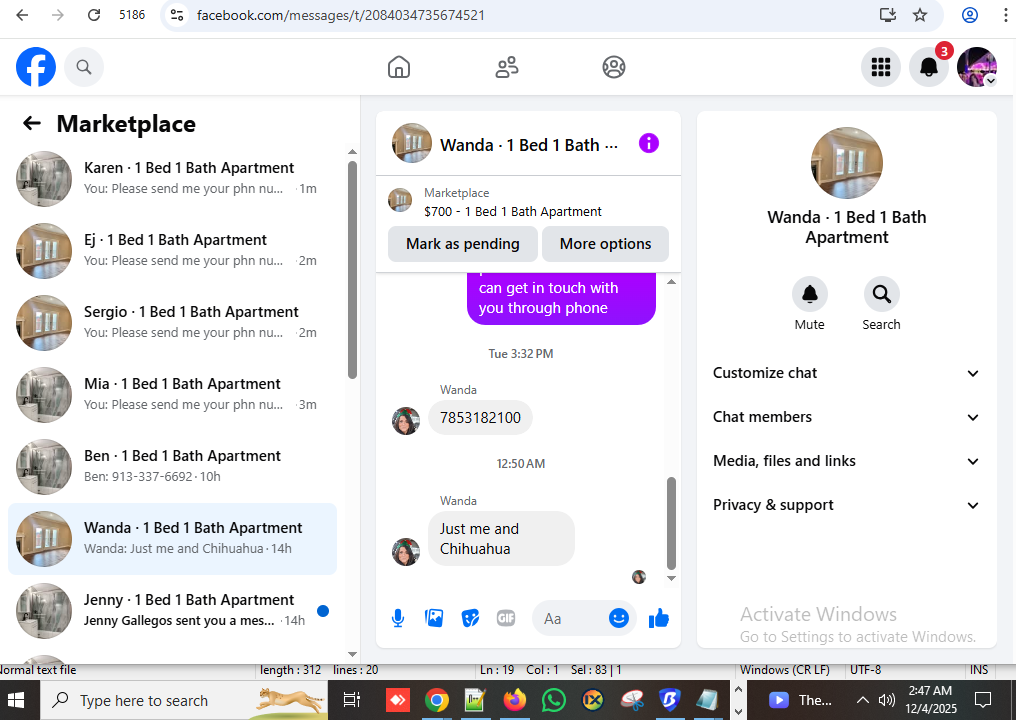
Task: Click the back arrow beside Marketplace
Action: click(32, 123)
